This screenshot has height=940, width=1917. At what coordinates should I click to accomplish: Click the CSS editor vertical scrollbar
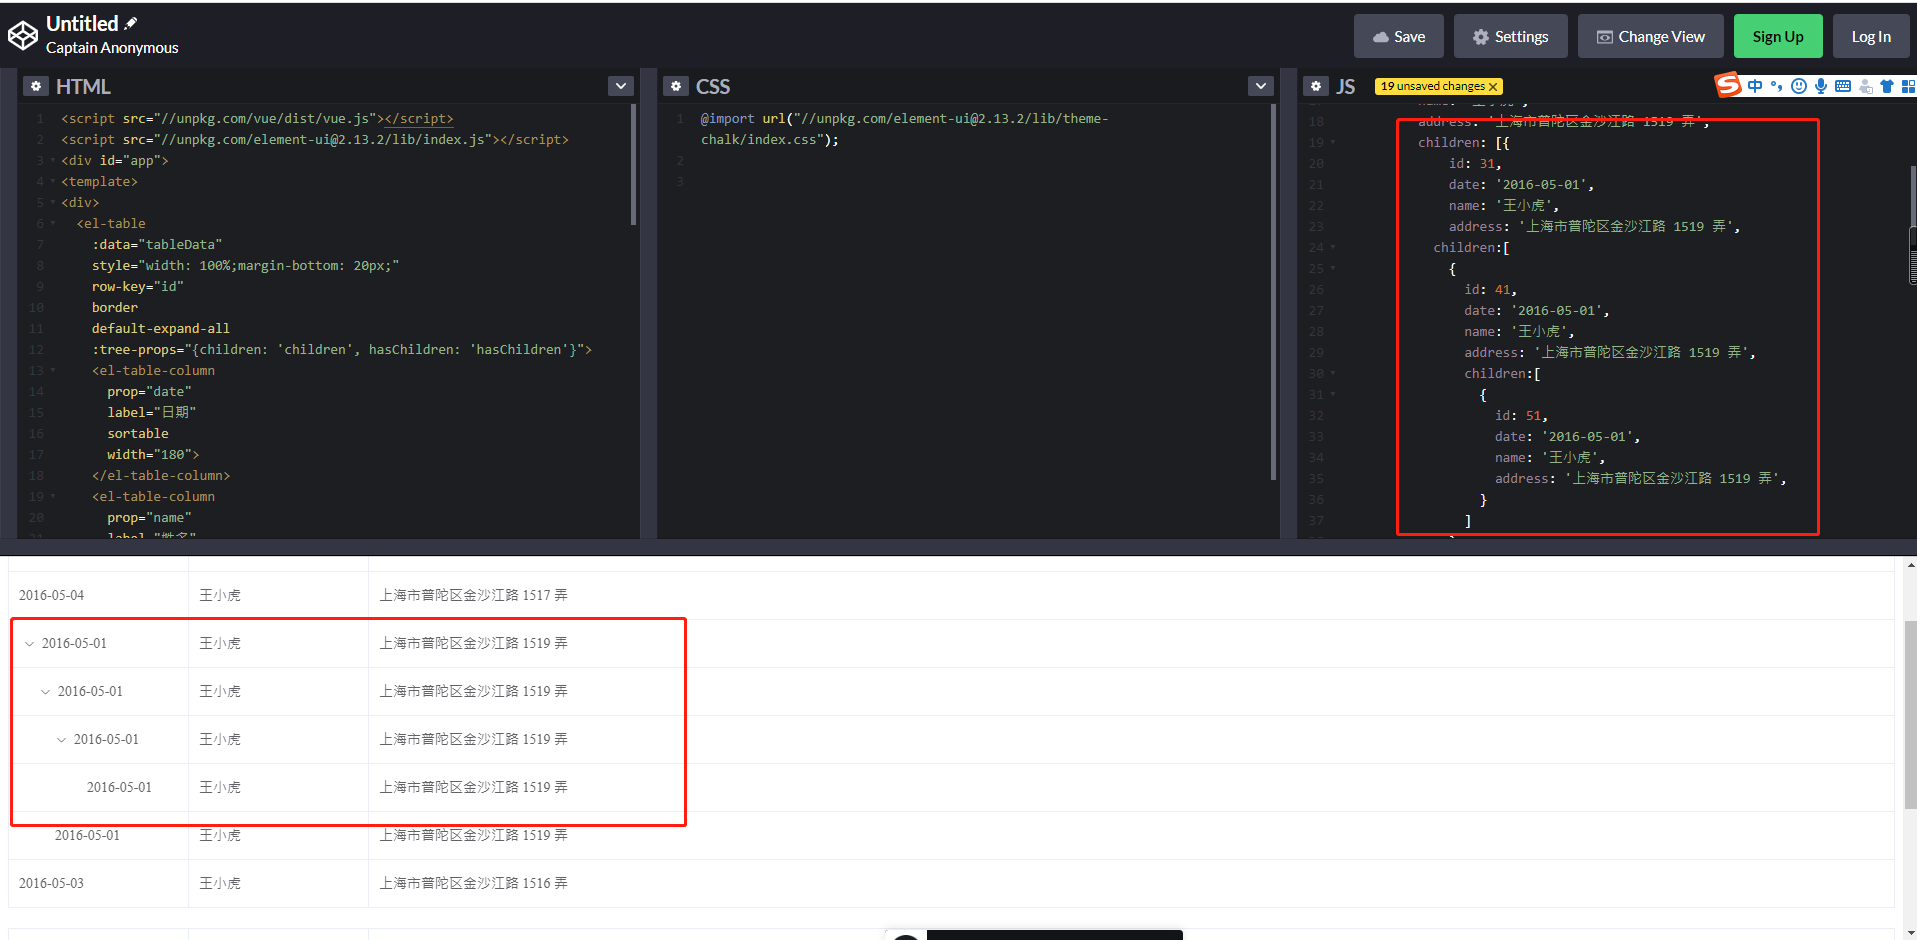[x=1273, y=292]
